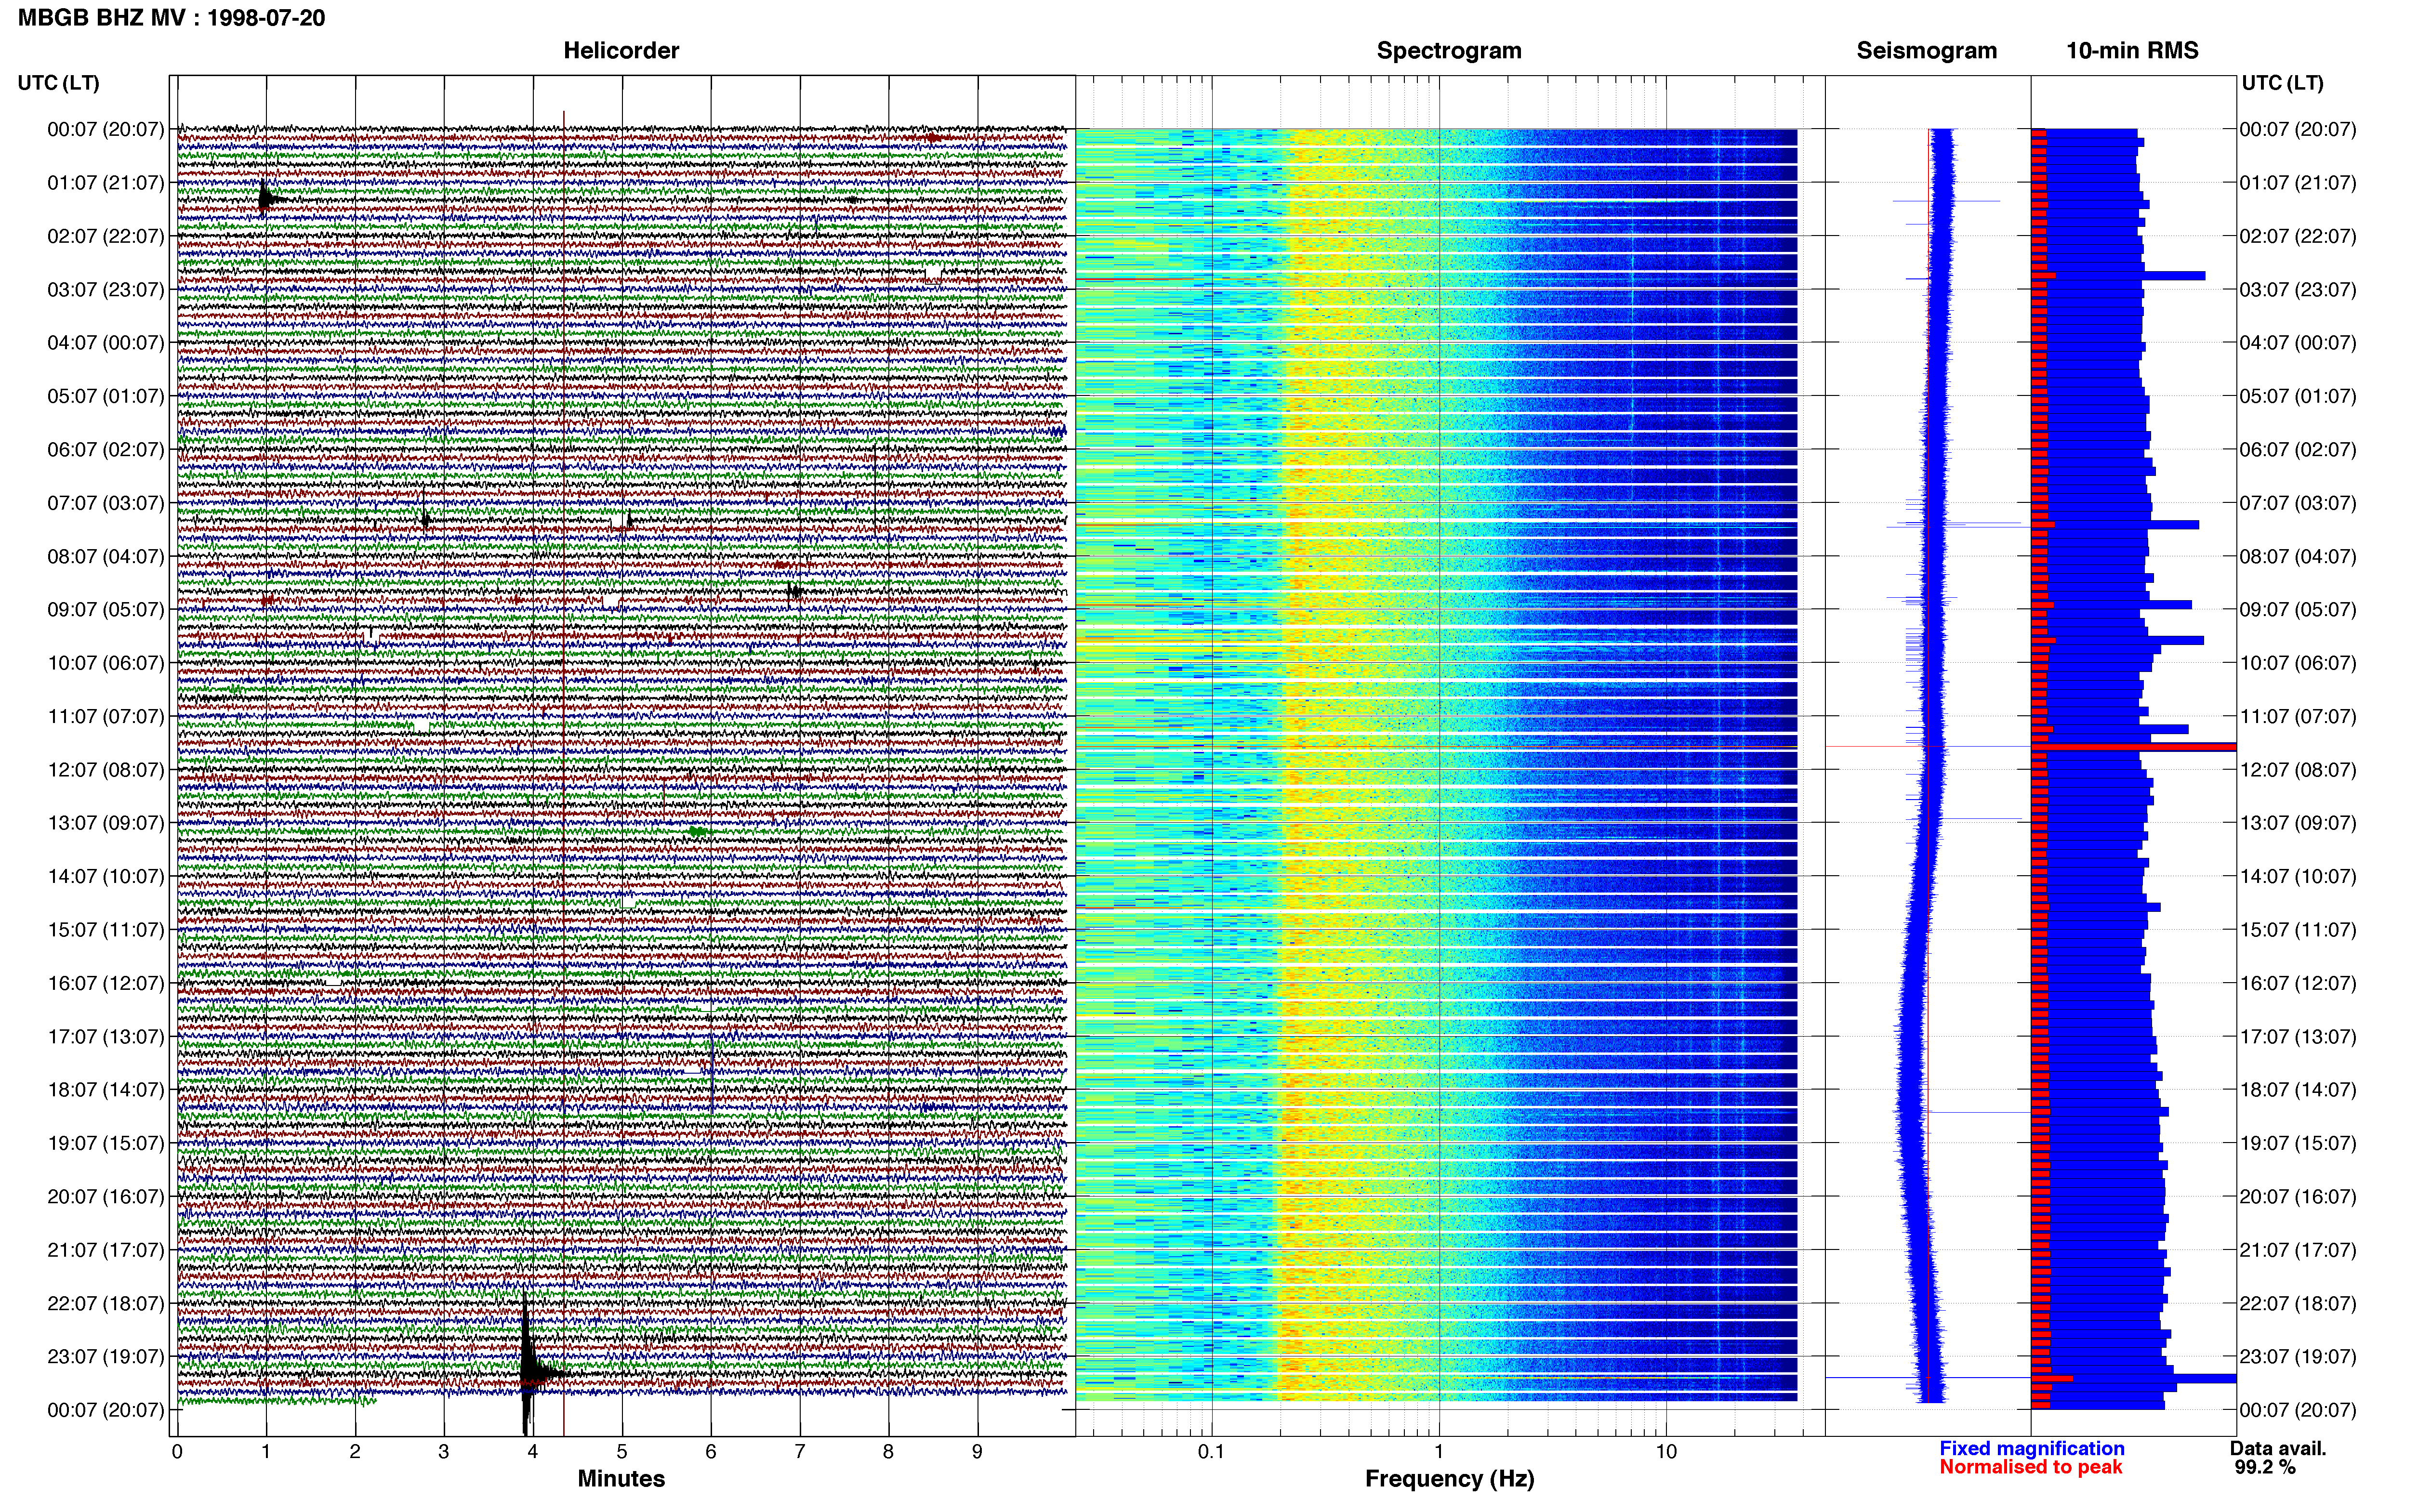The height and width of the screenshot is (1512, 2418).
Task: Click the '0.1' frequency tick label
Action: pyautogui.click(x=1211, y=1452)
